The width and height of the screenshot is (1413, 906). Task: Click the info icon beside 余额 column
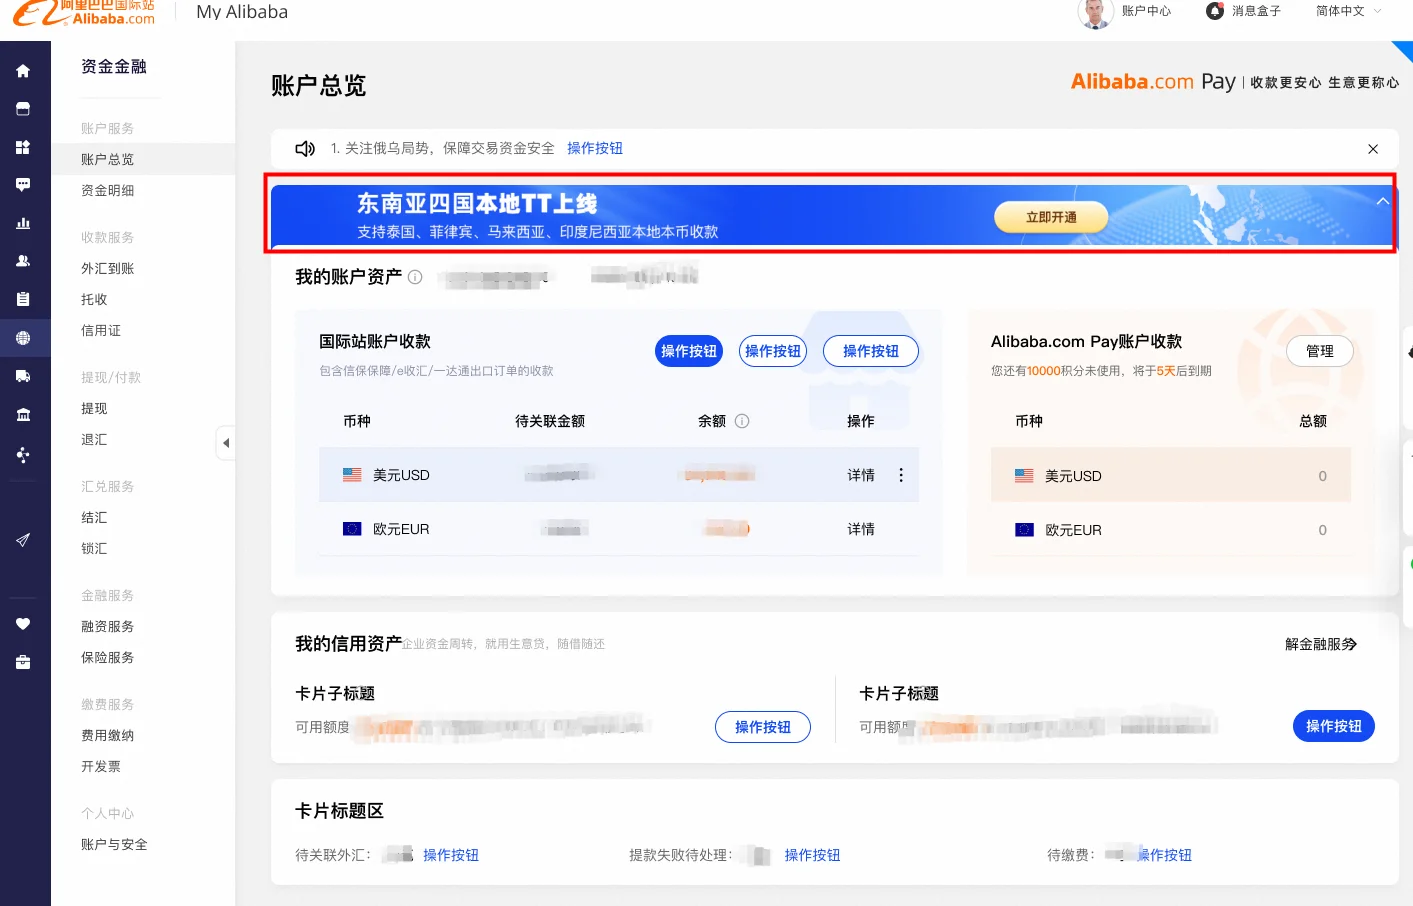coord(742,421)
